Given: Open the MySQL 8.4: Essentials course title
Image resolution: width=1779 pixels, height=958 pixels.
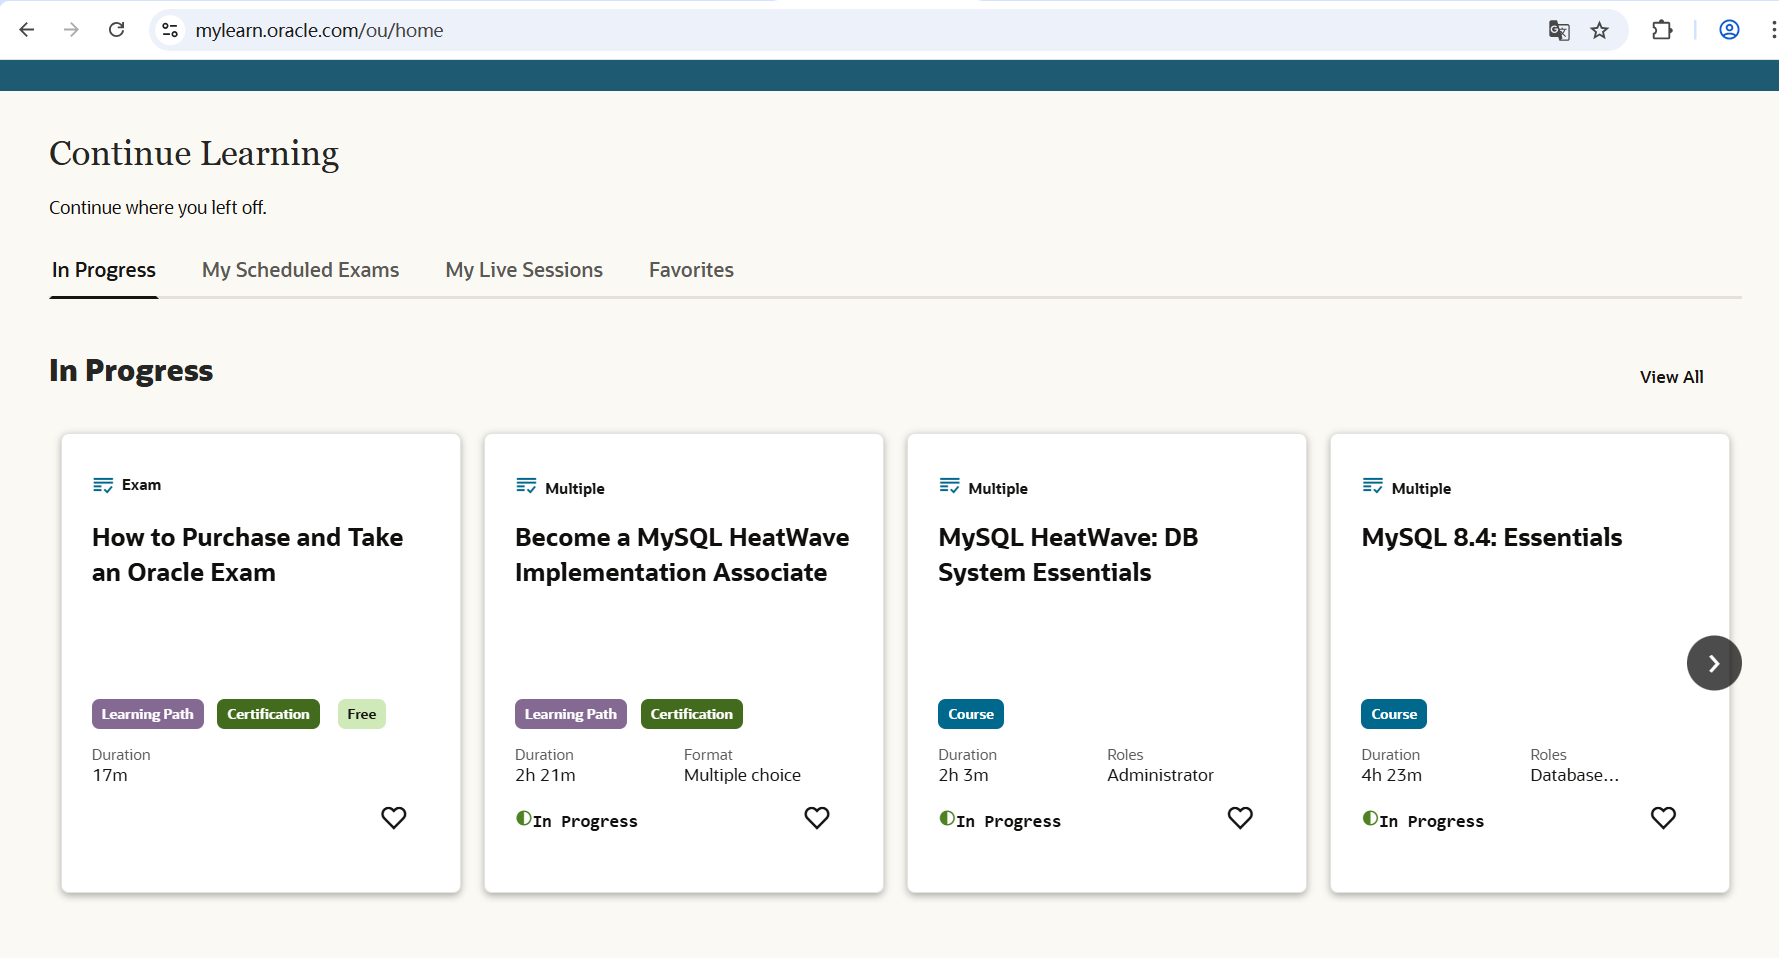Looking at the screenshot, I should click(x=1491, y=538).
